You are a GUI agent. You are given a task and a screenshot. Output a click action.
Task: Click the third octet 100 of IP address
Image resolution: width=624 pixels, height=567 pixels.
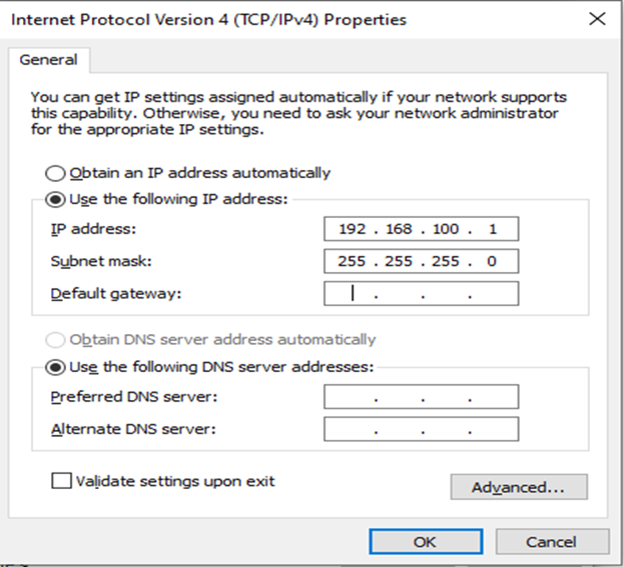pyautogui.click(x=446, y=229)
